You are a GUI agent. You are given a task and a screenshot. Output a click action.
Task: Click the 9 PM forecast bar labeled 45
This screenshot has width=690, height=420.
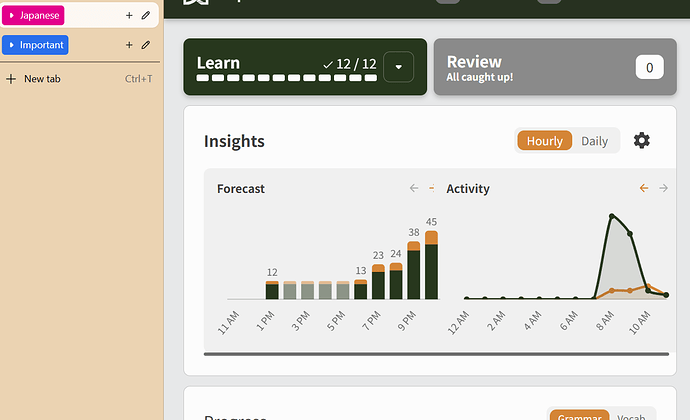point(431,265)
